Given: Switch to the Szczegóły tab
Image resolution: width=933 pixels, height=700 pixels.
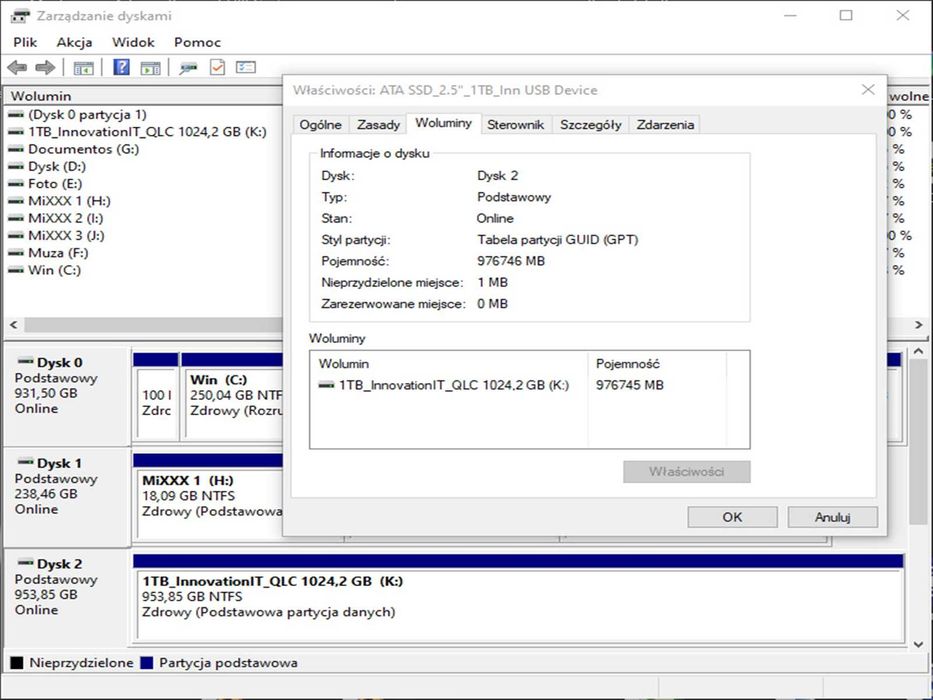Looking at the screenshot, I should tap(590, 124).
